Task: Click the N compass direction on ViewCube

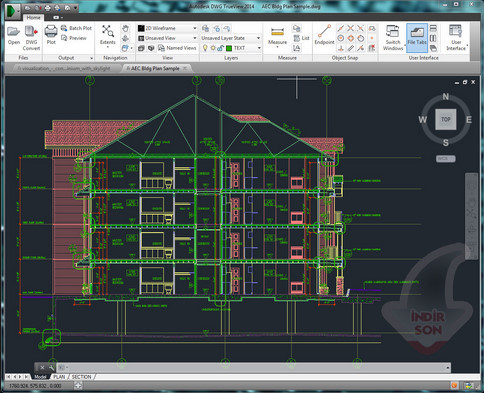Action: [446, 97]
